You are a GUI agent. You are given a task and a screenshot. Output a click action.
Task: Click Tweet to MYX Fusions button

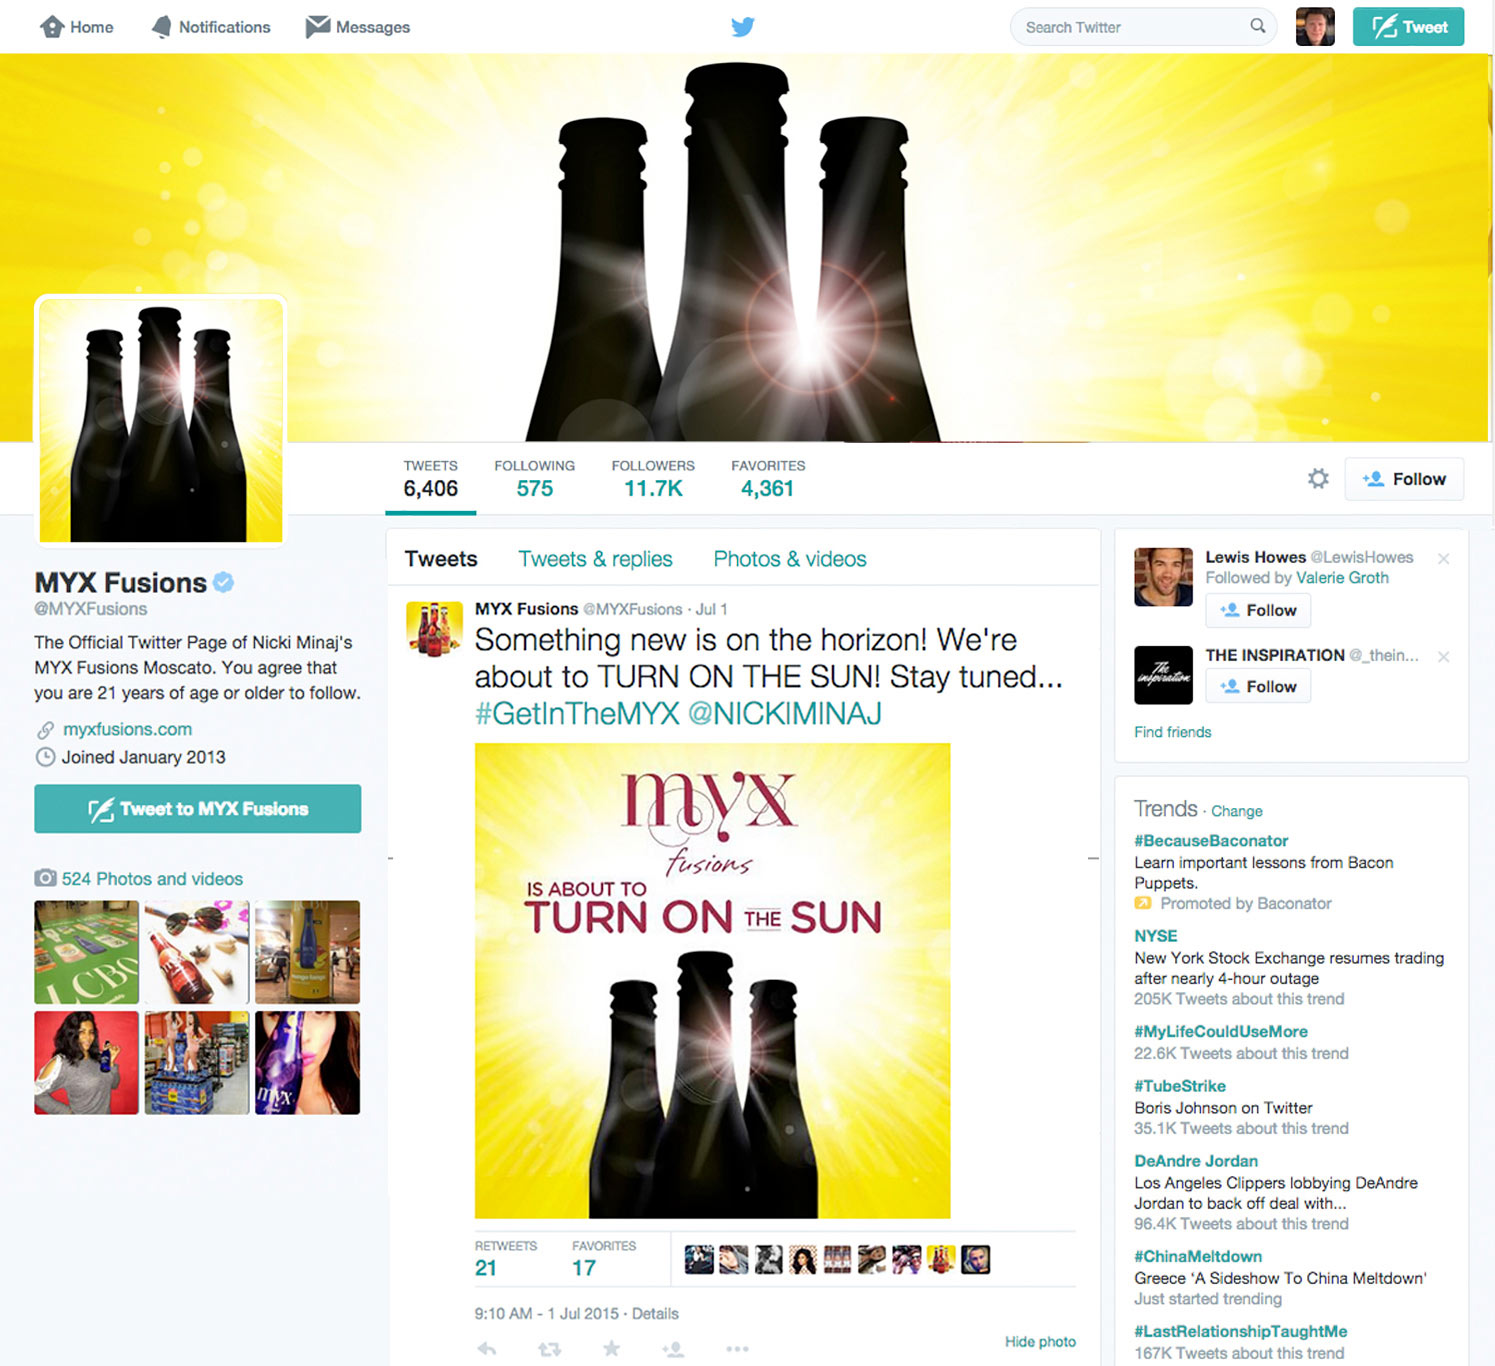pos(198,809)
